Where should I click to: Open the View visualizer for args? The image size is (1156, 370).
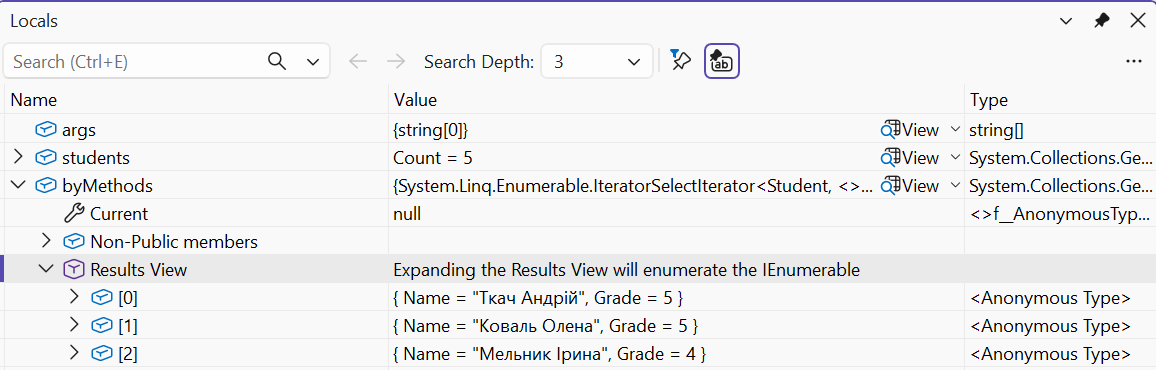pyautogui.click(x=910, y=130)
